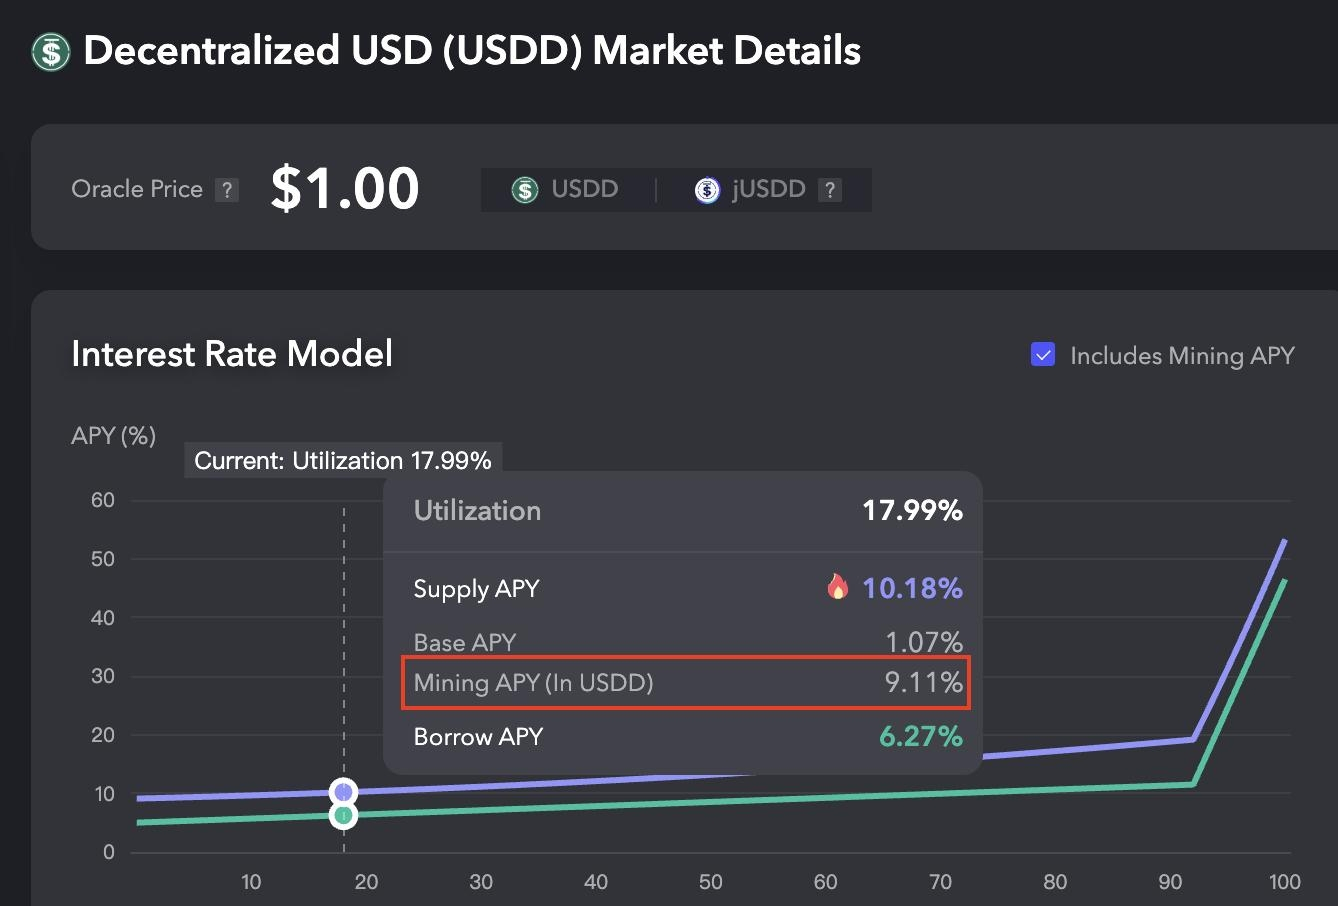
Task: Click the purple jUSDD token icon
Action: tap(707, 190)
